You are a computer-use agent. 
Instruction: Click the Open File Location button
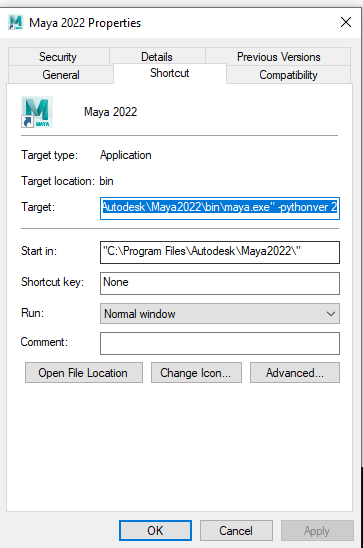pyautogui.click(x=84, y=373)
